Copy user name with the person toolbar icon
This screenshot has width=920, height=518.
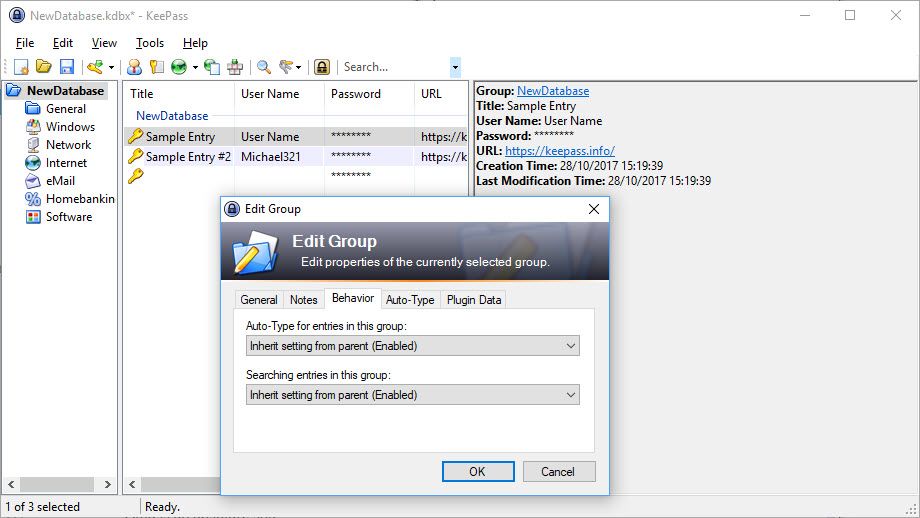click(x=134, y=67)
